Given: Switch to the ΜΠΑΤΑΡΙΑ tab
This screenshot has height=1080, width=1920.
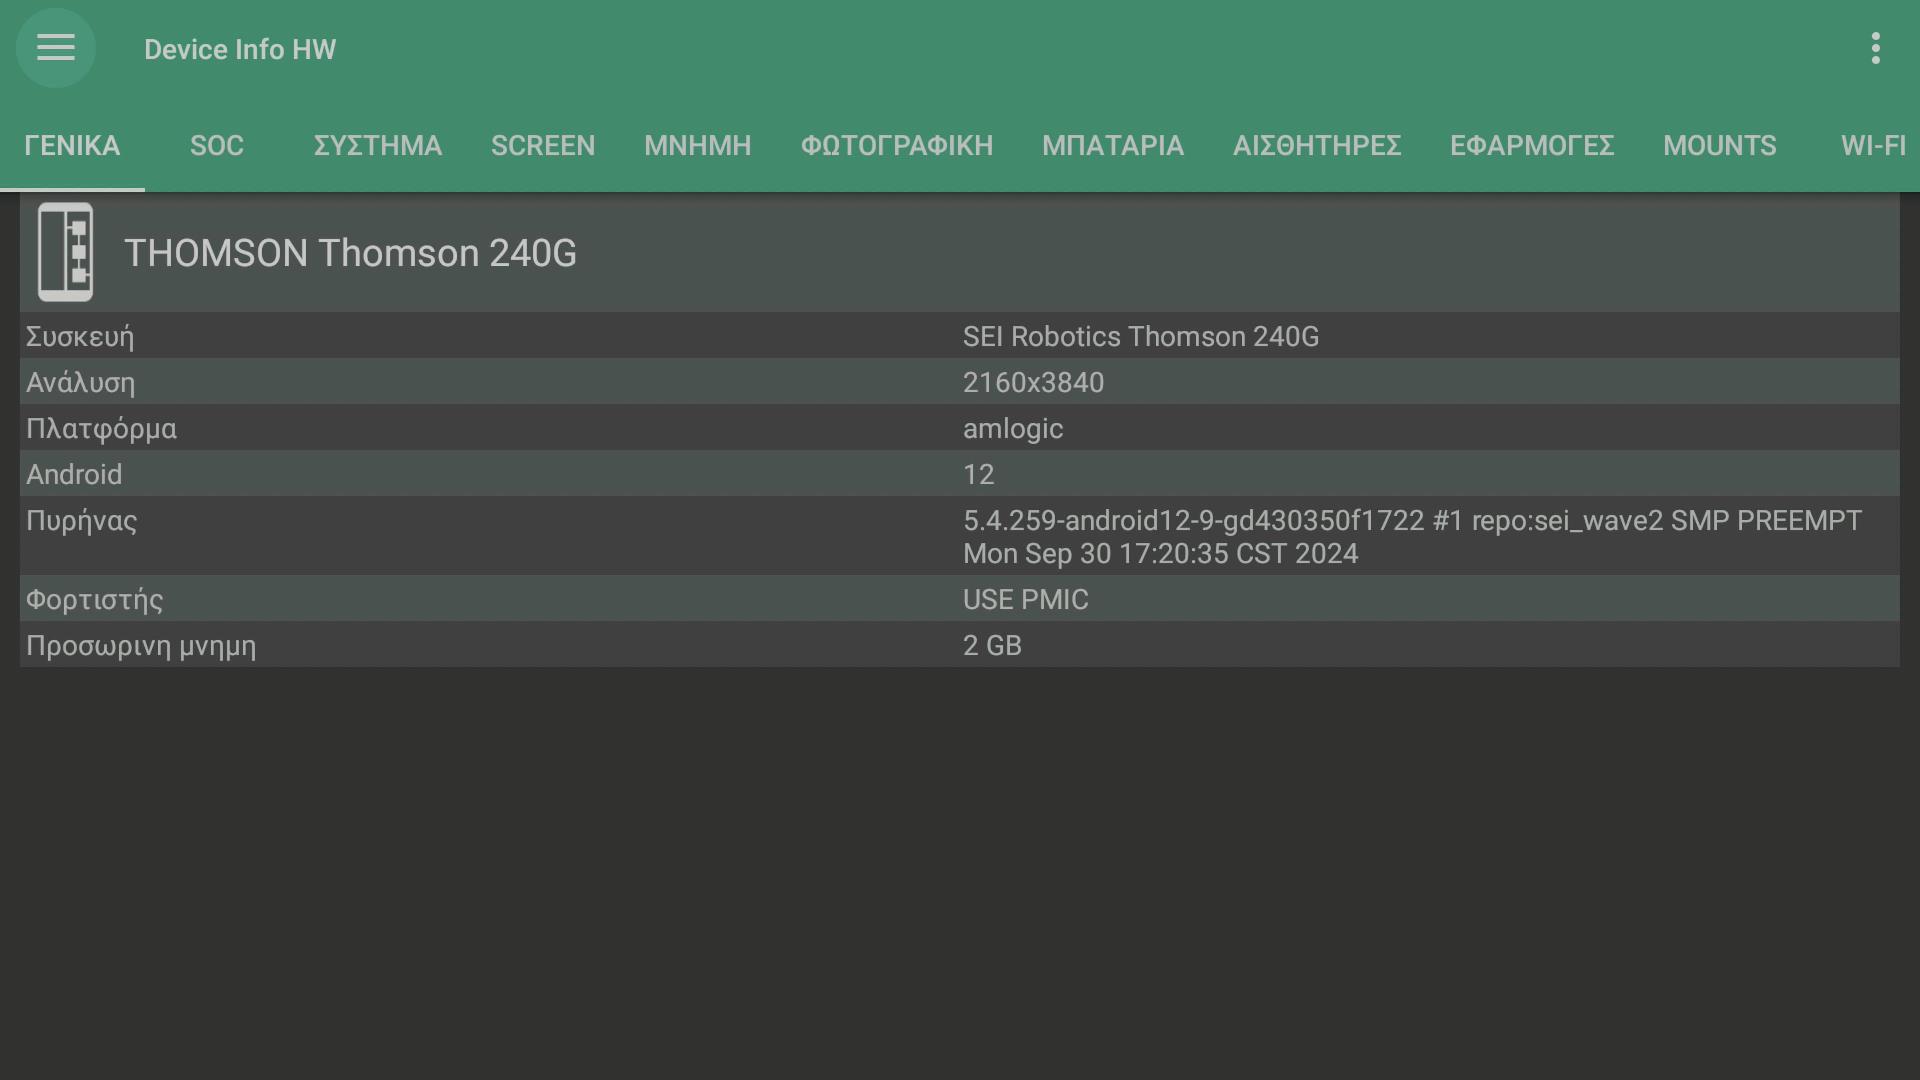Looking at the screenshot, I should click(1112, 146).
